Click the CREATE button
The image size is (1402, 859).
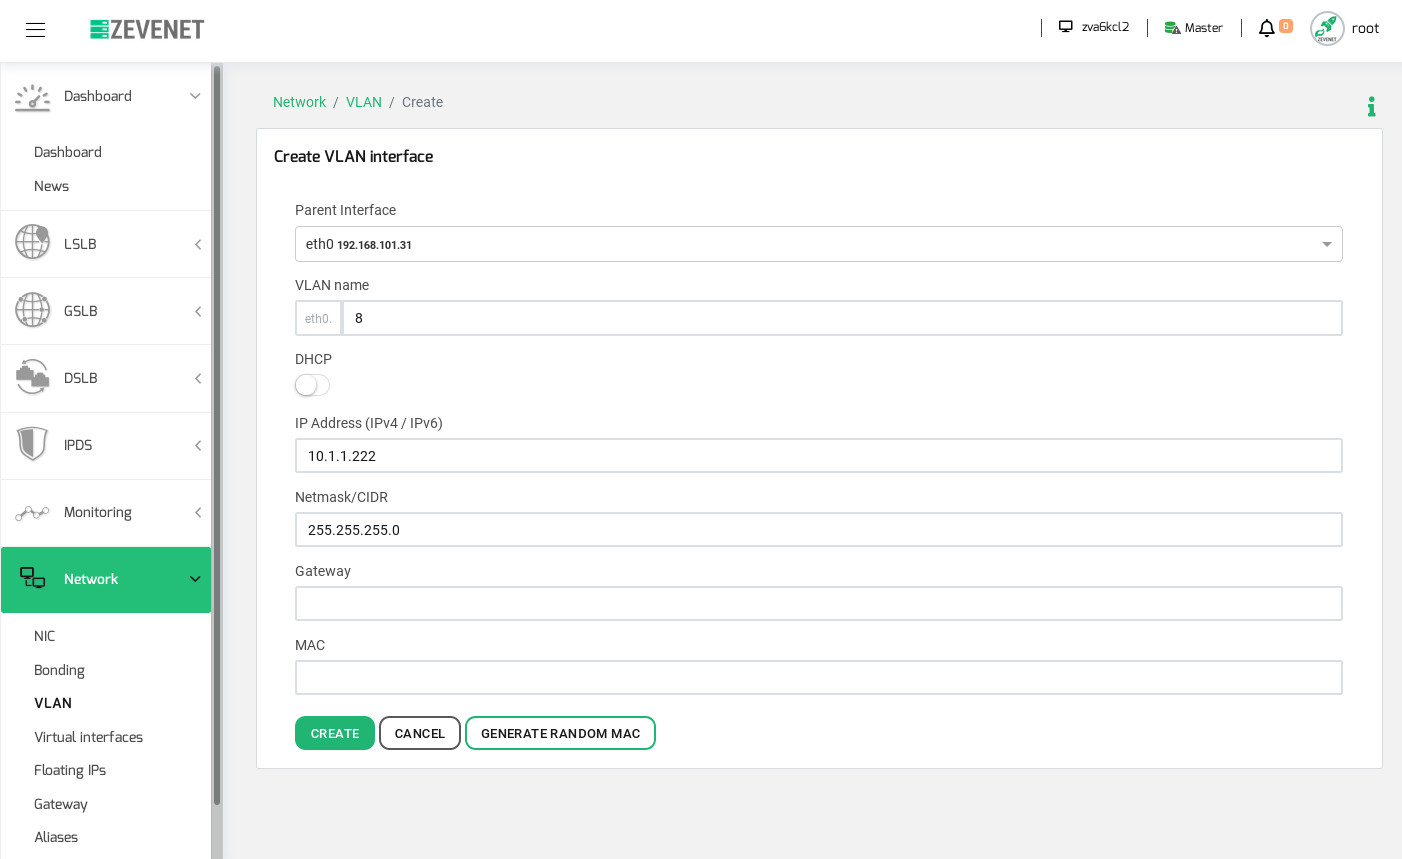(x=335, y=733)
